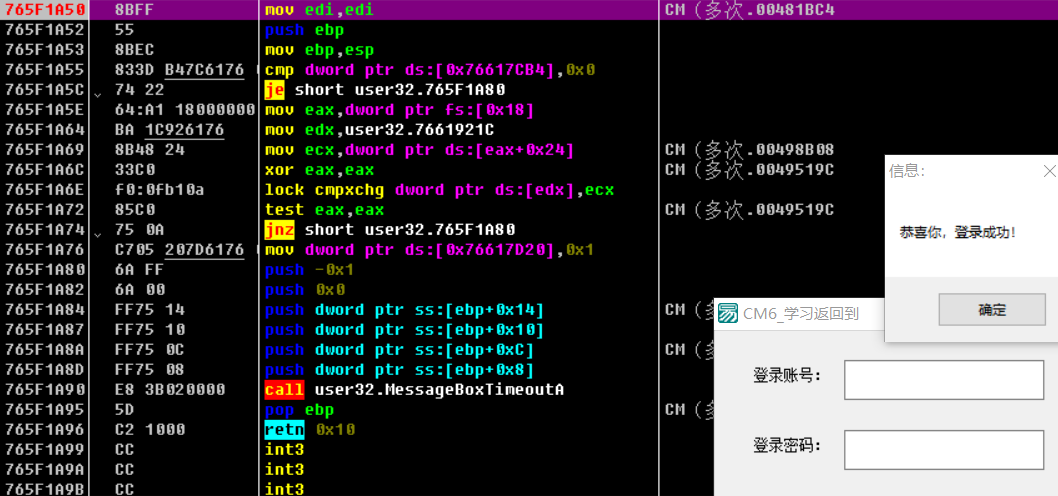This screenshot has width=1058, height=496.
Task: Select address 765F1A90 in address column
Action: [44, 390]
